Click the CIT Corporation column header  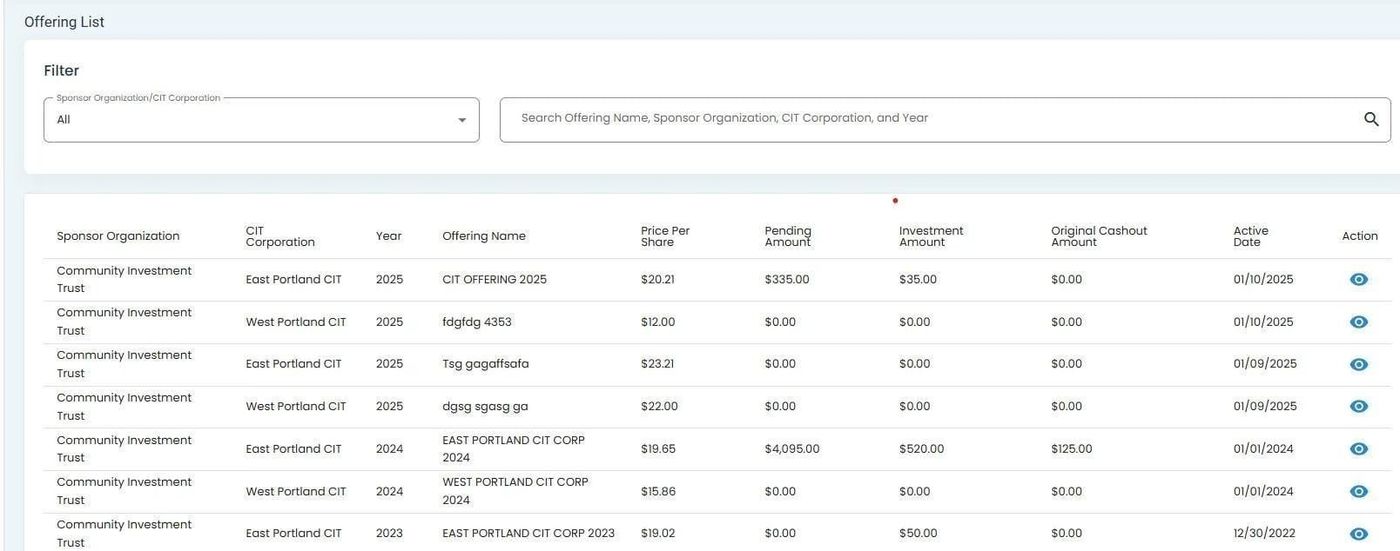280,236
